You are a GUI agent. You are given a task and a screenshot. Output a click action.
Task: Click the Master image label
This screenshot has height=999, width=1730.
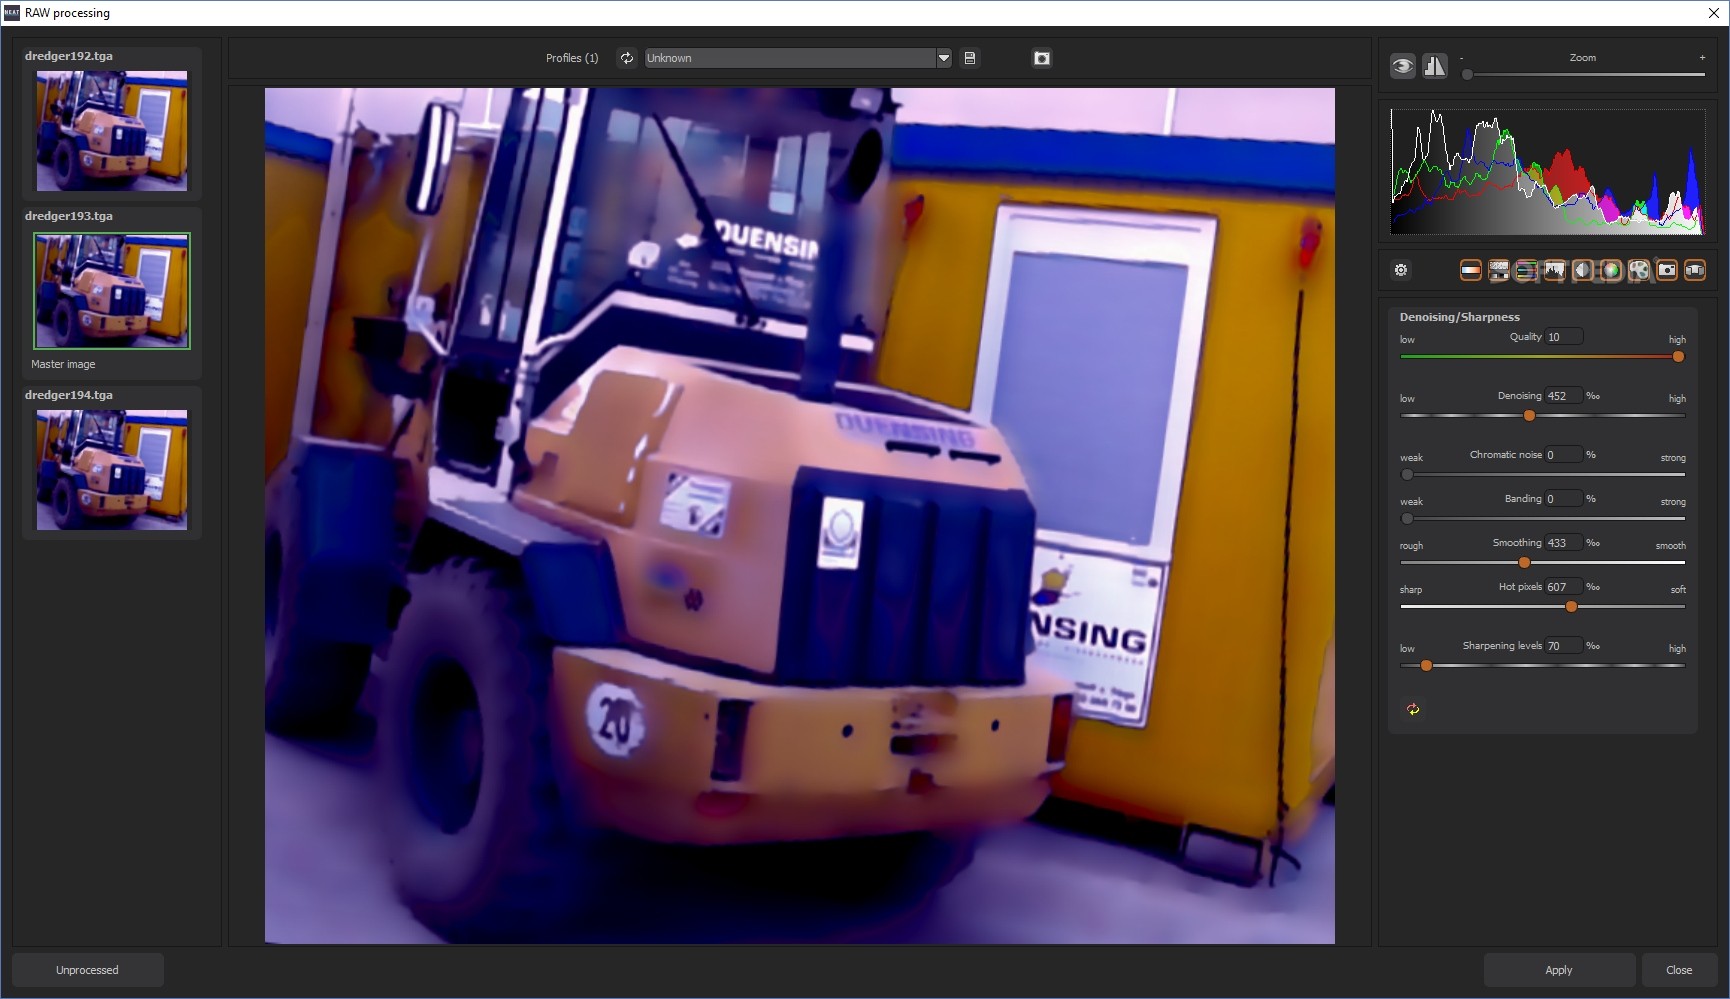coord(63,364)
